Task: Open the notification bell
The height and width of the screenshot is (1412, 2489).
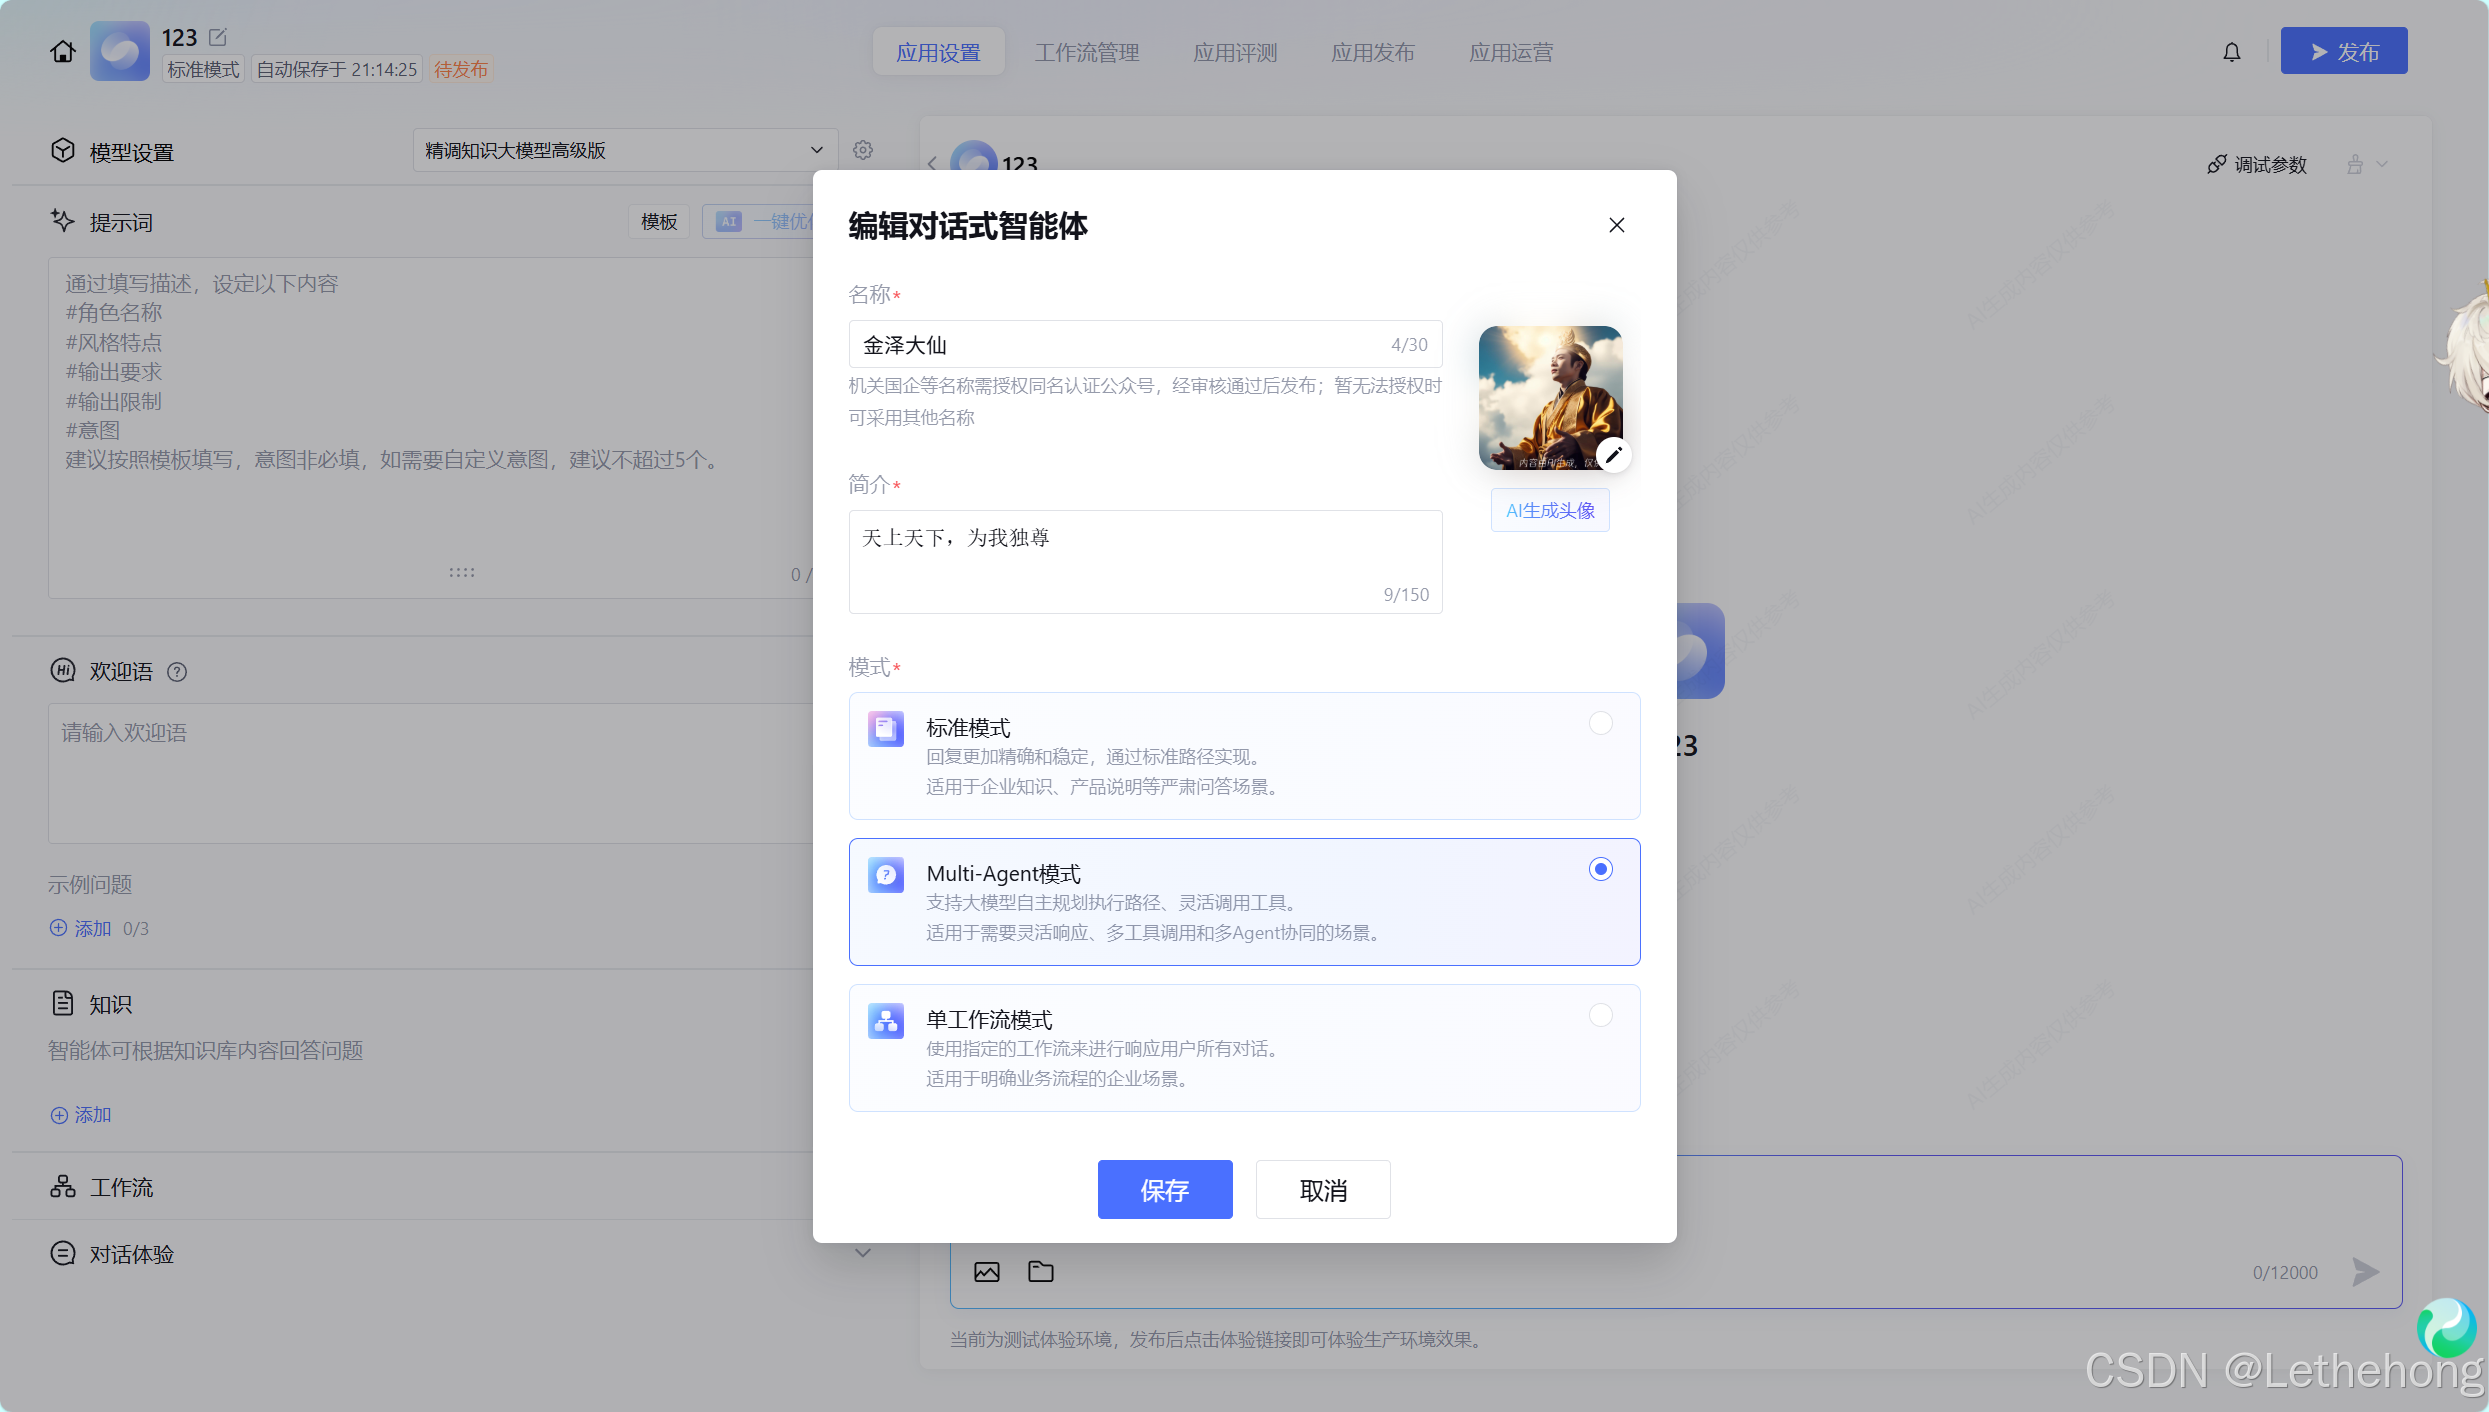Action: click(2232, 52)
